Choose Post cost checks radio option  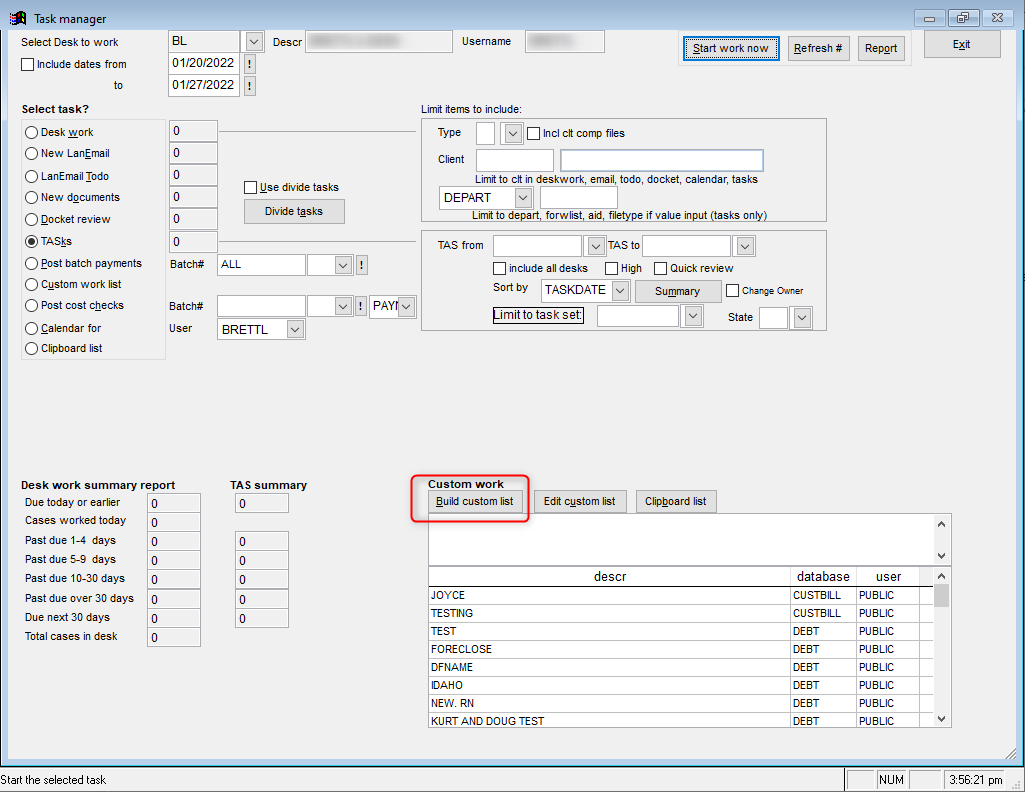[31, 306]
